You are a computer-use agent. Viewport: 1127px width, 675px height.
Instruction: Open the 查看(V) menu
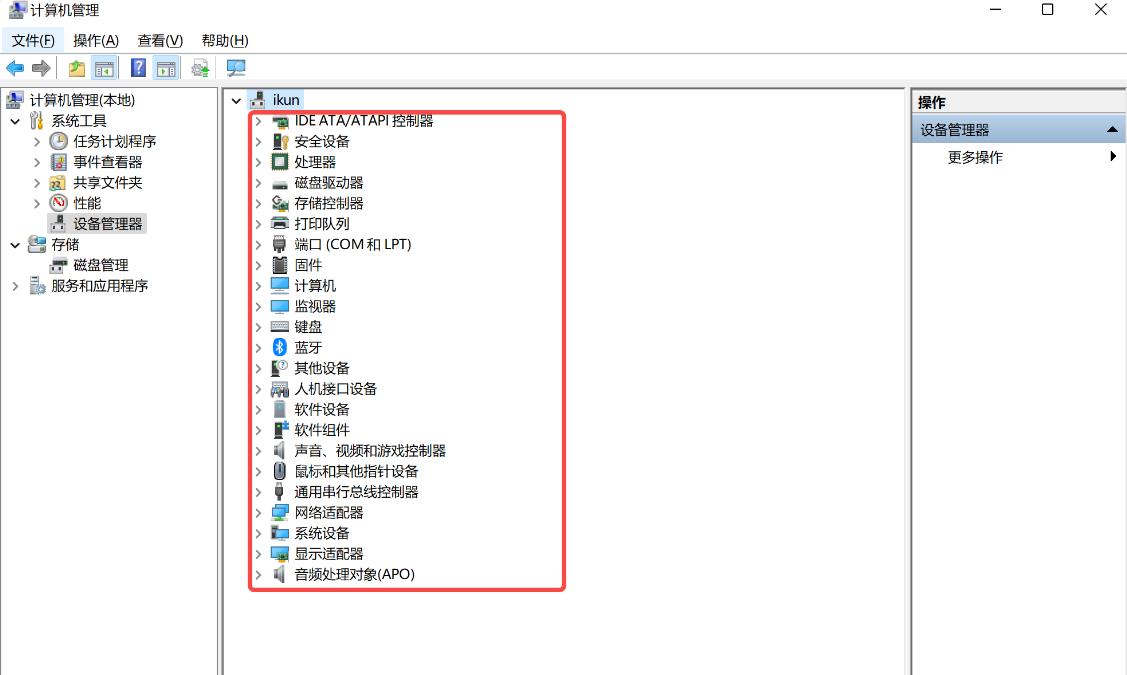160,40
